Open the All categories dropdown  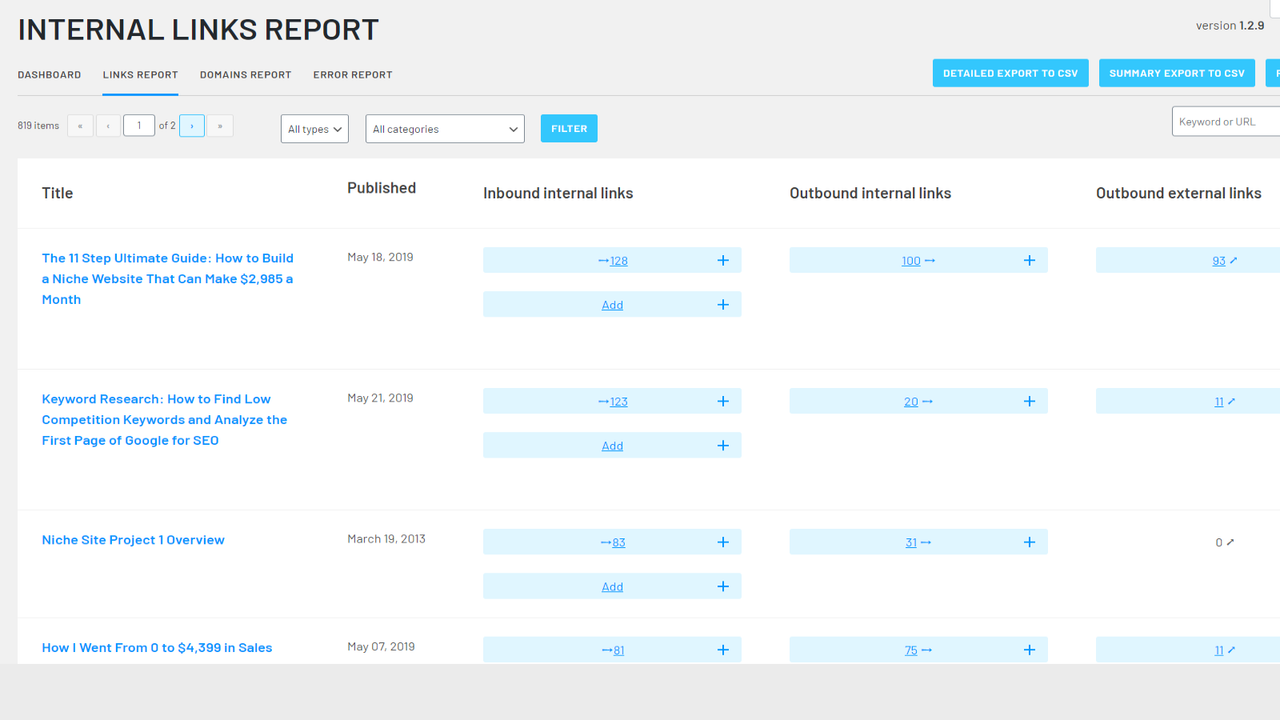pos(444,129)
